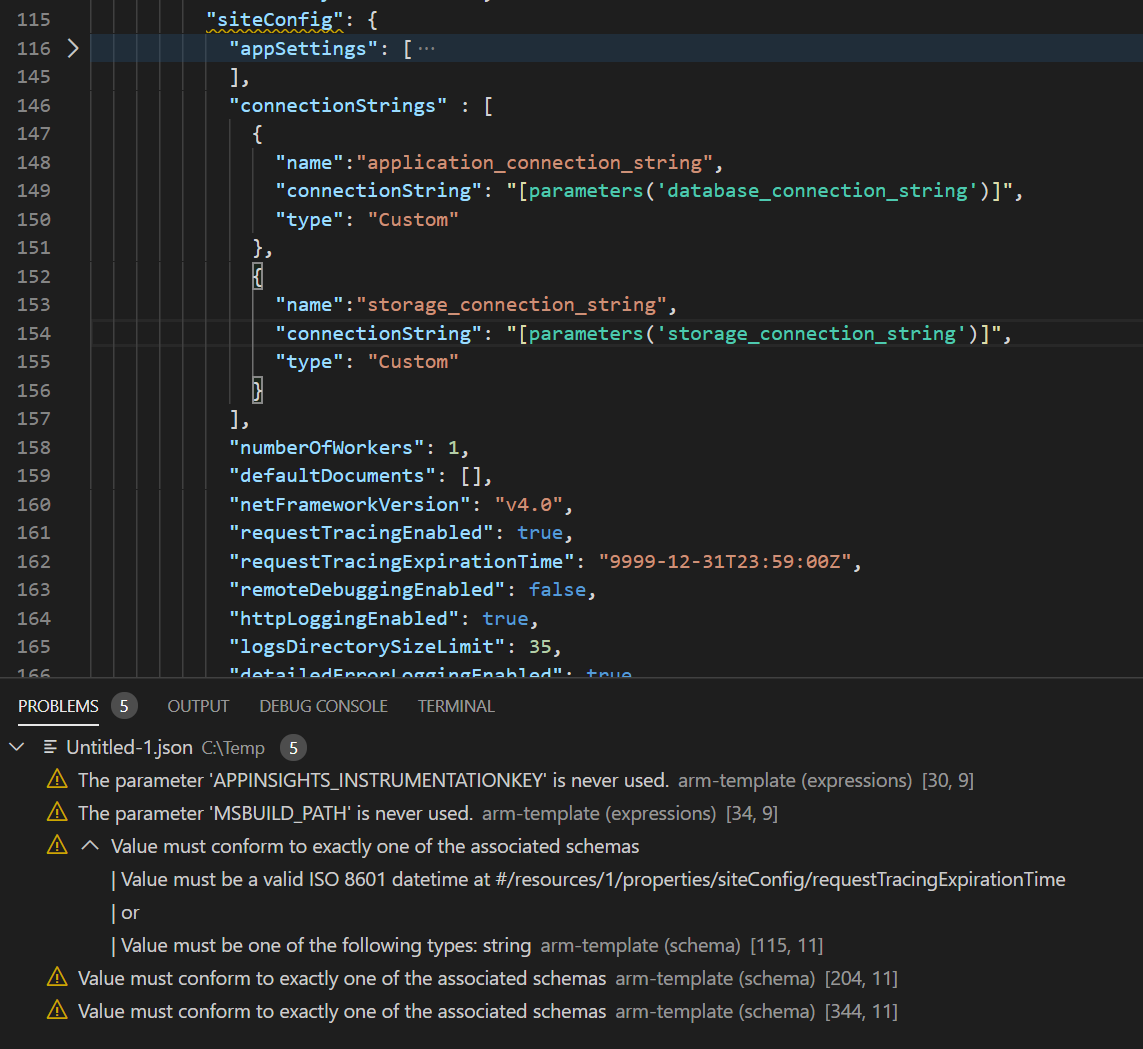Switch to the OUTPUT tab
Image resolution: width=1143 pixels, height=1049 pixels.
point(198,706)
